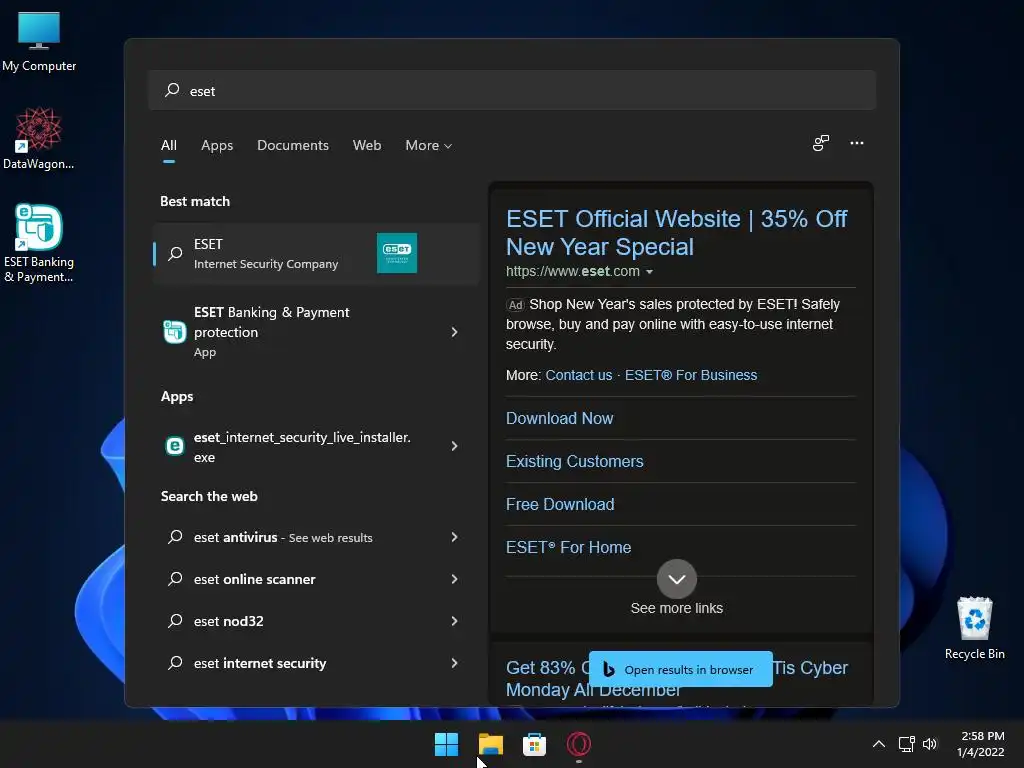Image resolution: width=1024 pixels, height=768 pixels.
Task: Follow the ESET® For Business link
Action: click(x=691, y=375)
